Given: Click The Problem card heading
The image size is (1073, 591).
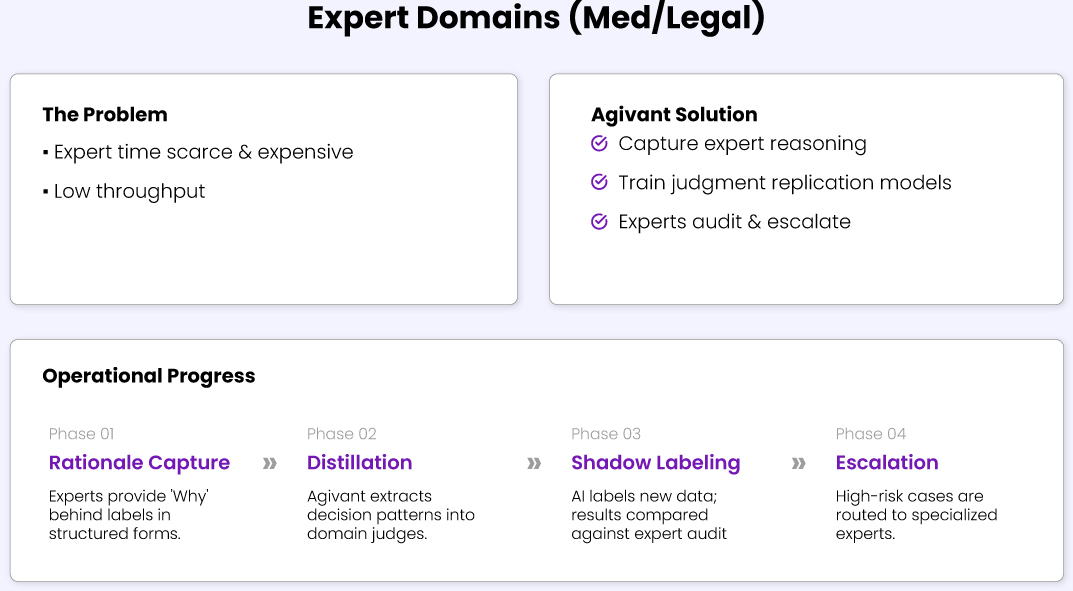Looking at the screenshot, I should coord(105,115).
